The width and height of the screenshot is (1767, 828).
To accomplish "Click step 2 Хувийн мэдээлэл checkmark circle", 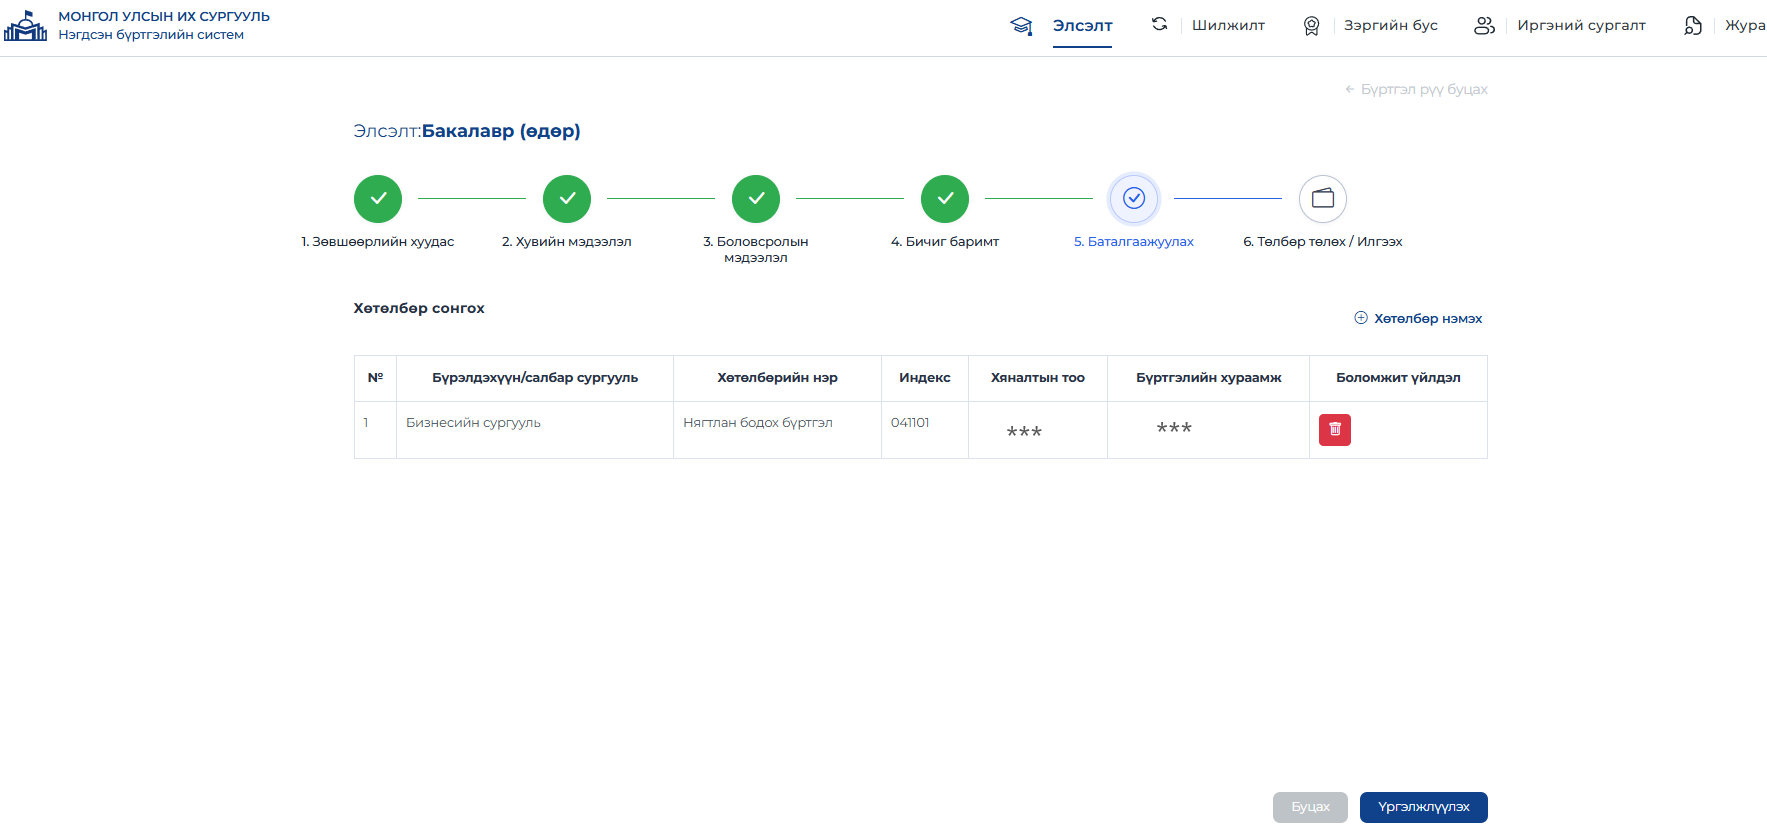I will 567,199.
